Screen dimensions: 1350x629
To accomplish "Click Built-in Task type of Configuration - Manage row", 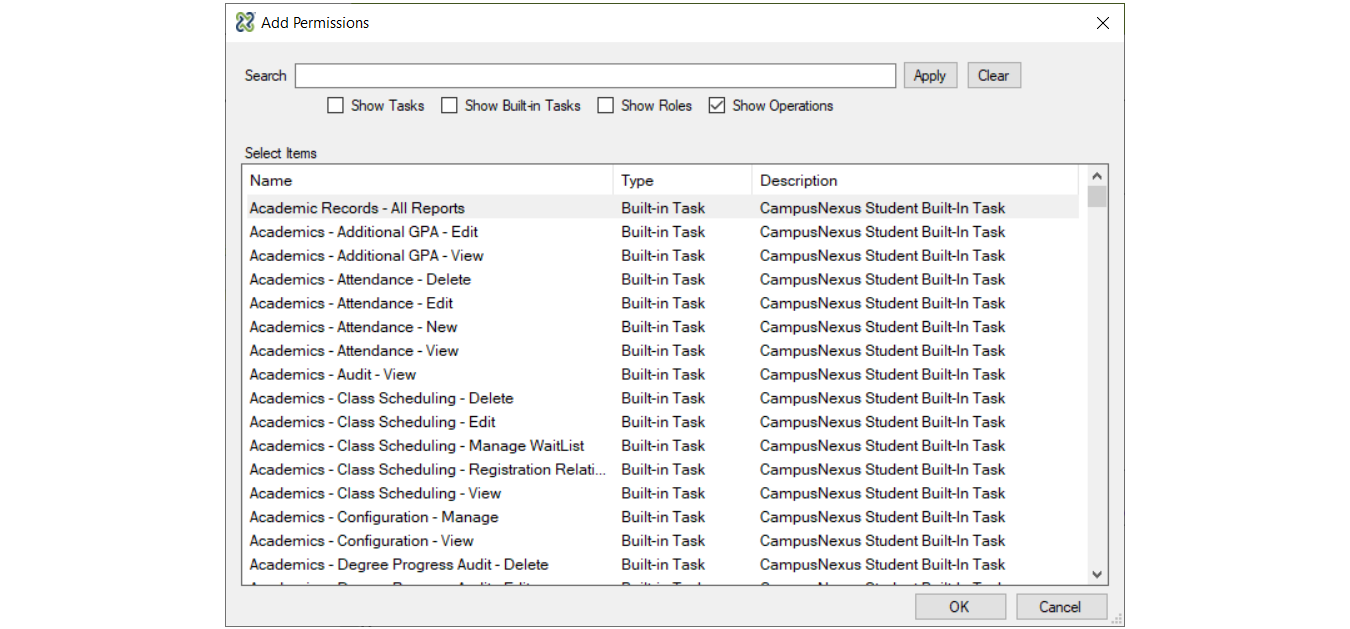I will point(663,517).
